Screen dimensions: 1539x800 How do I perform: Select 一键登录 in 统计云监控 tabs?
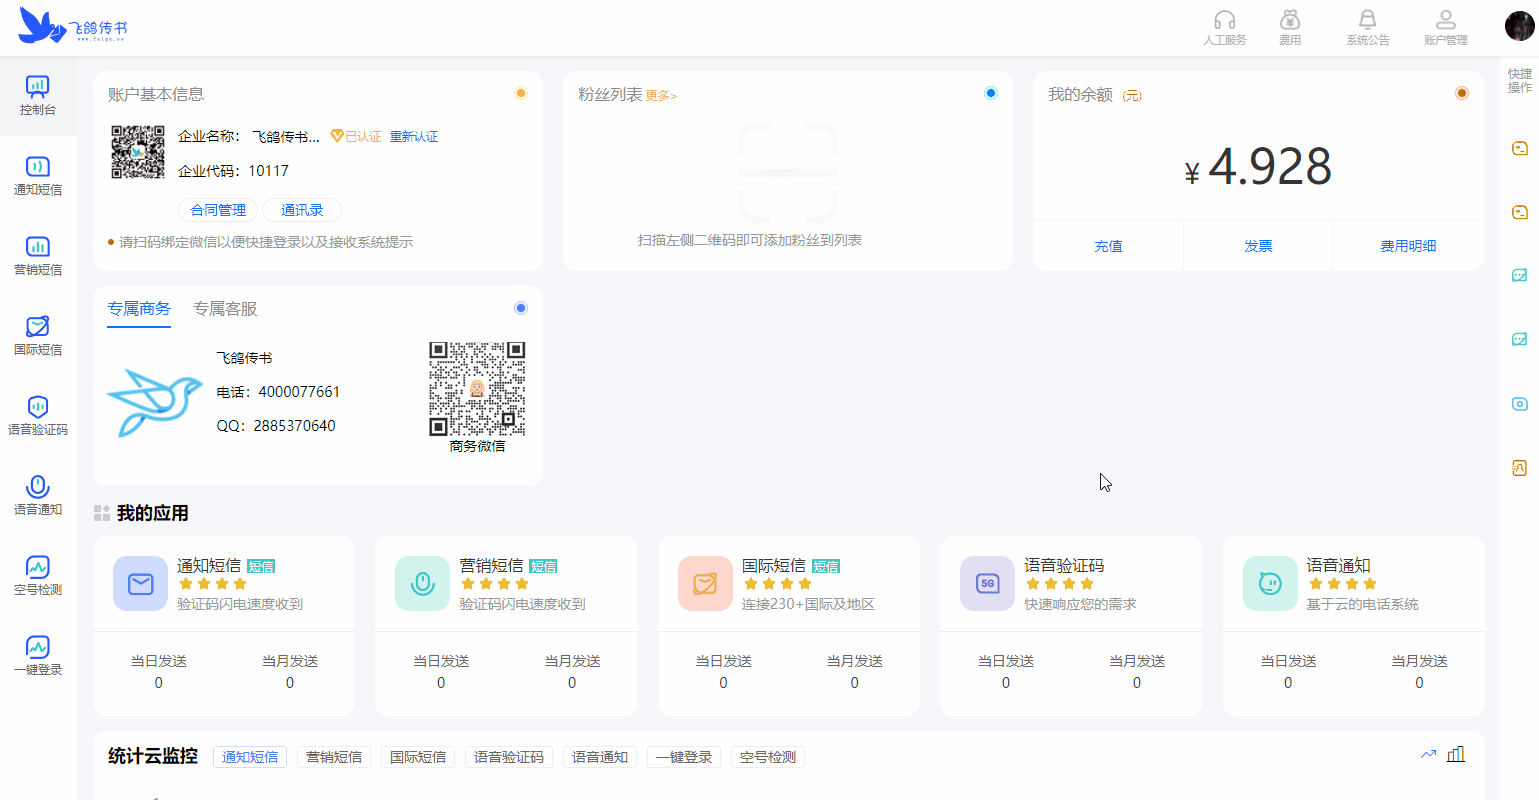pos(684,757)
